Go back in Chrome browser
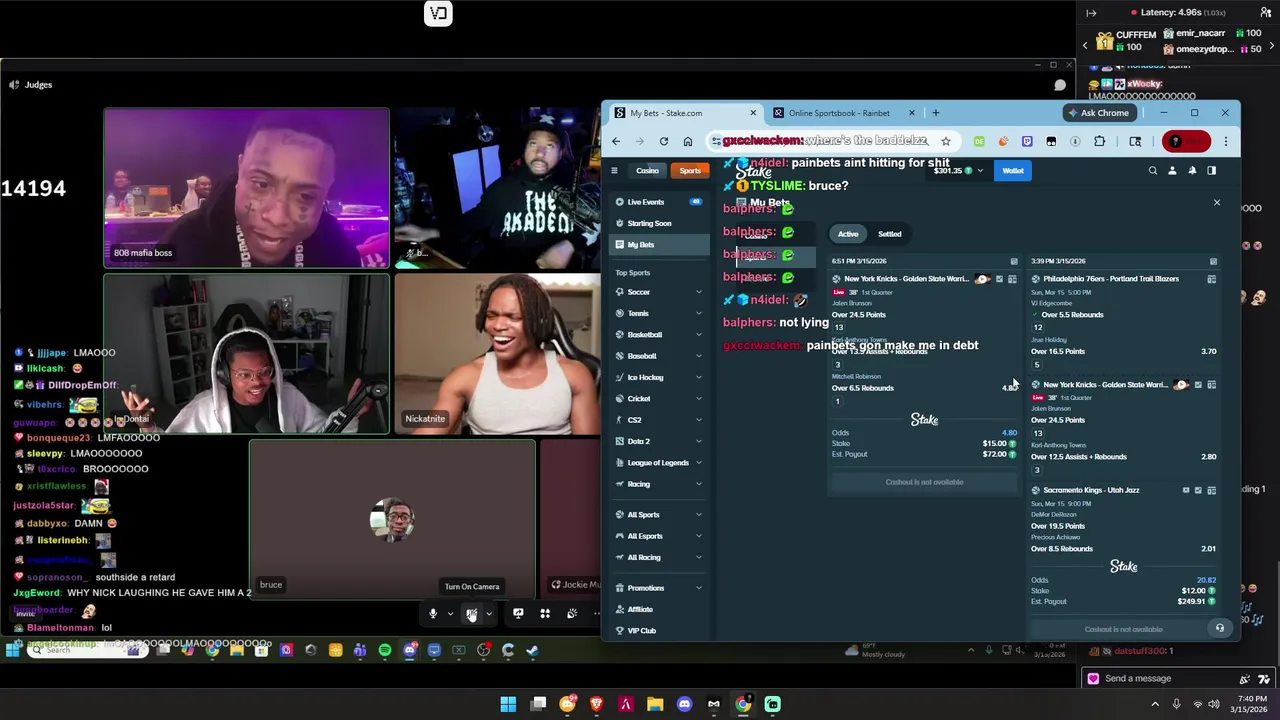The image size is (1280, 720). click(x=616, y=141)
